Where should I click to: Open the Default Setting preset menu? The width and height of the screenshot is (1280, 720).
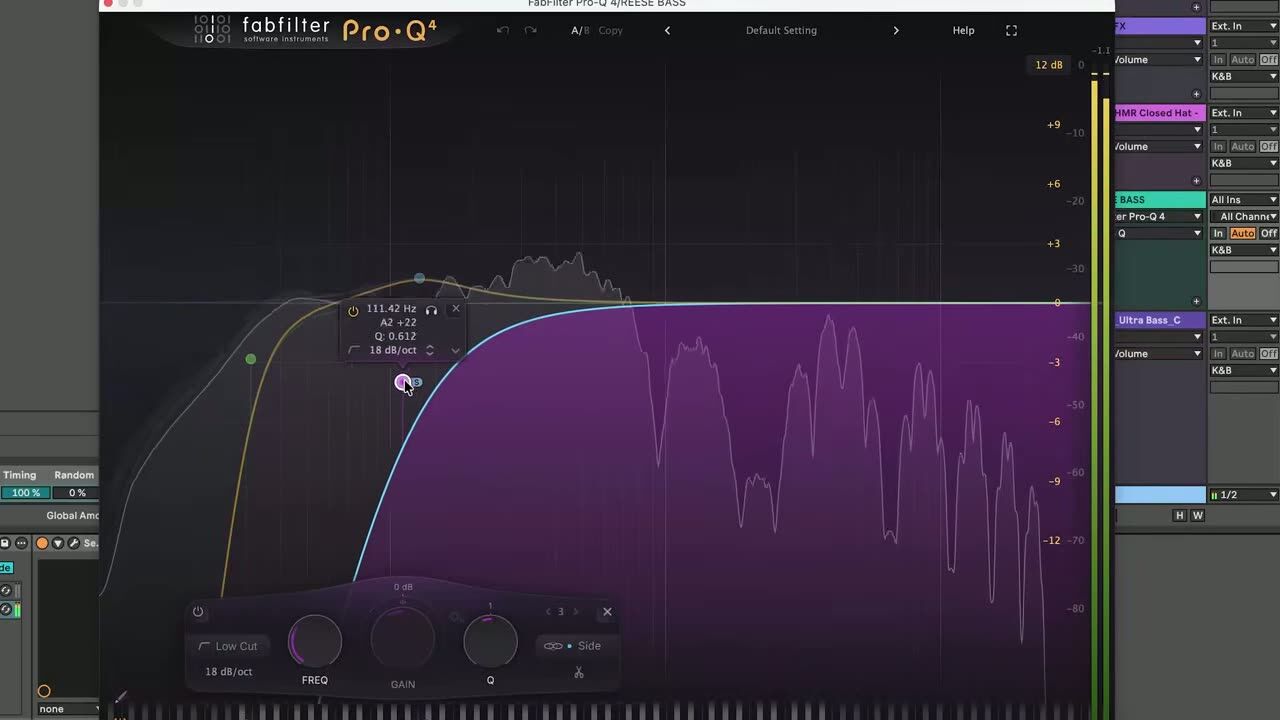[x=781, y=30]
